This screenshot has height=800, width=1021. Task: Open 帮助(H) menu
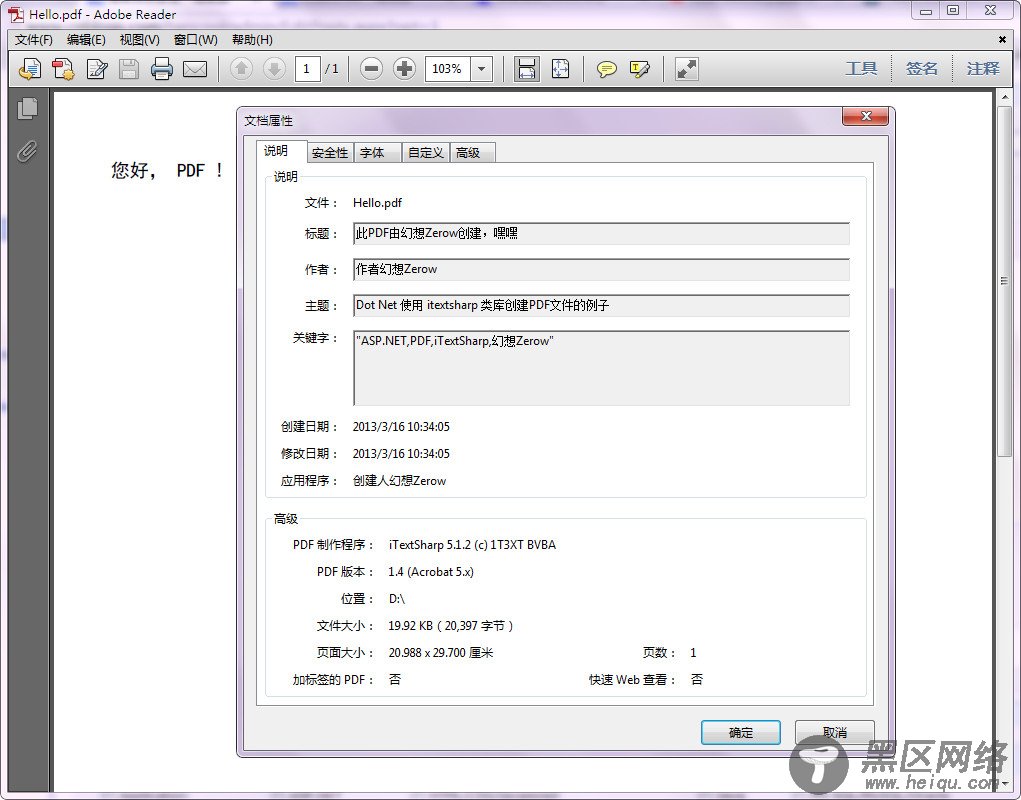pyautogui.click(x=252, y=40)
